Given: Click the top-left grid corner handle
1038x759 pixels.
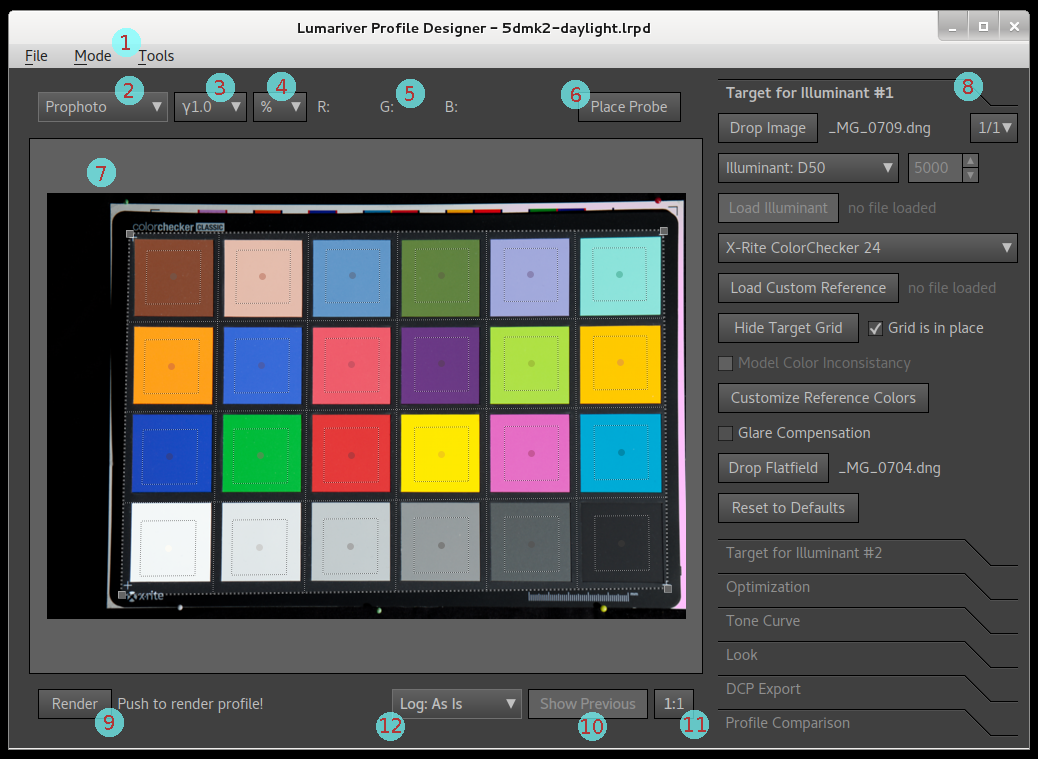Looking at the screenshot, I should point(130,234).
